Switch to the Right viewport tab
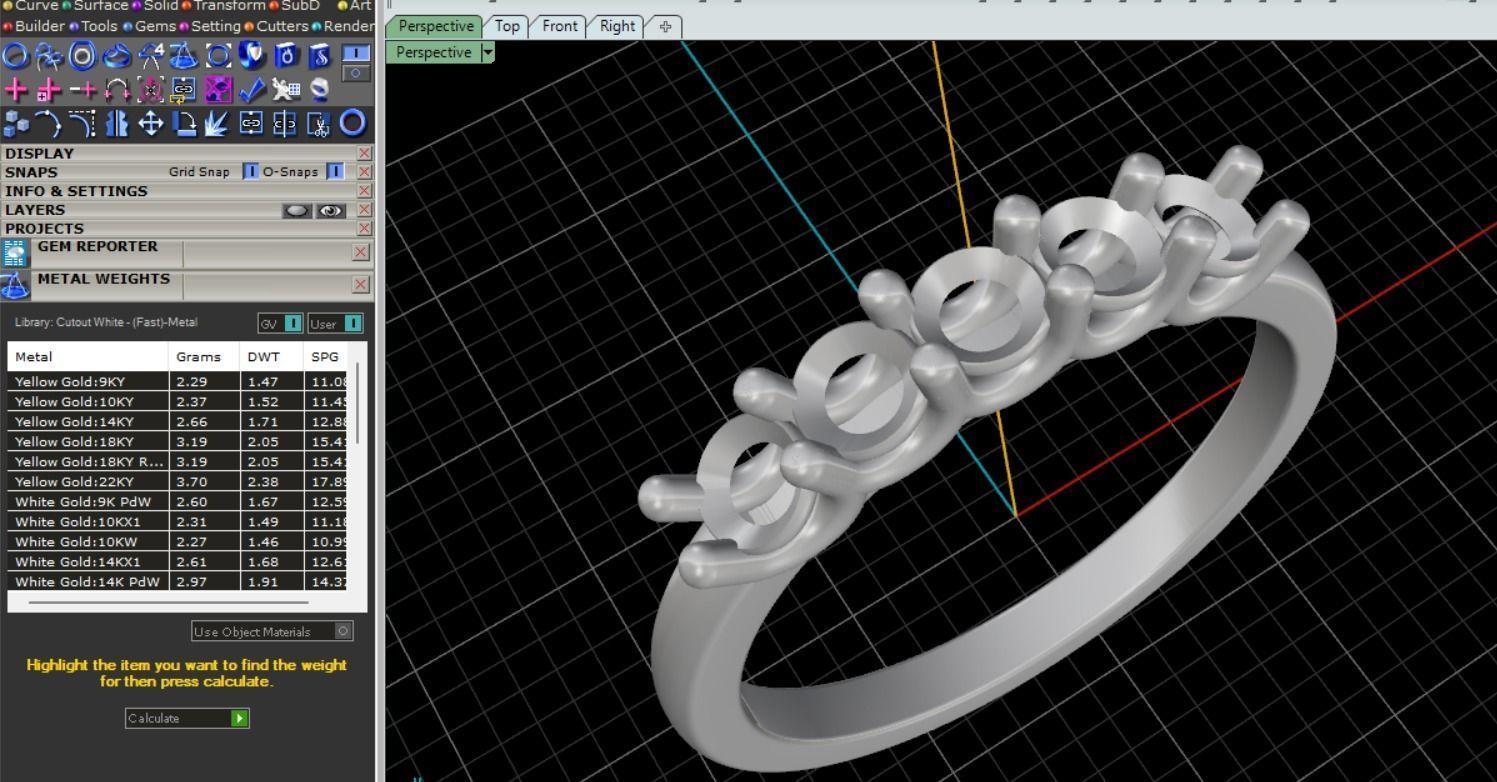This screenshot has height=782, width=1497. [617, 26]
